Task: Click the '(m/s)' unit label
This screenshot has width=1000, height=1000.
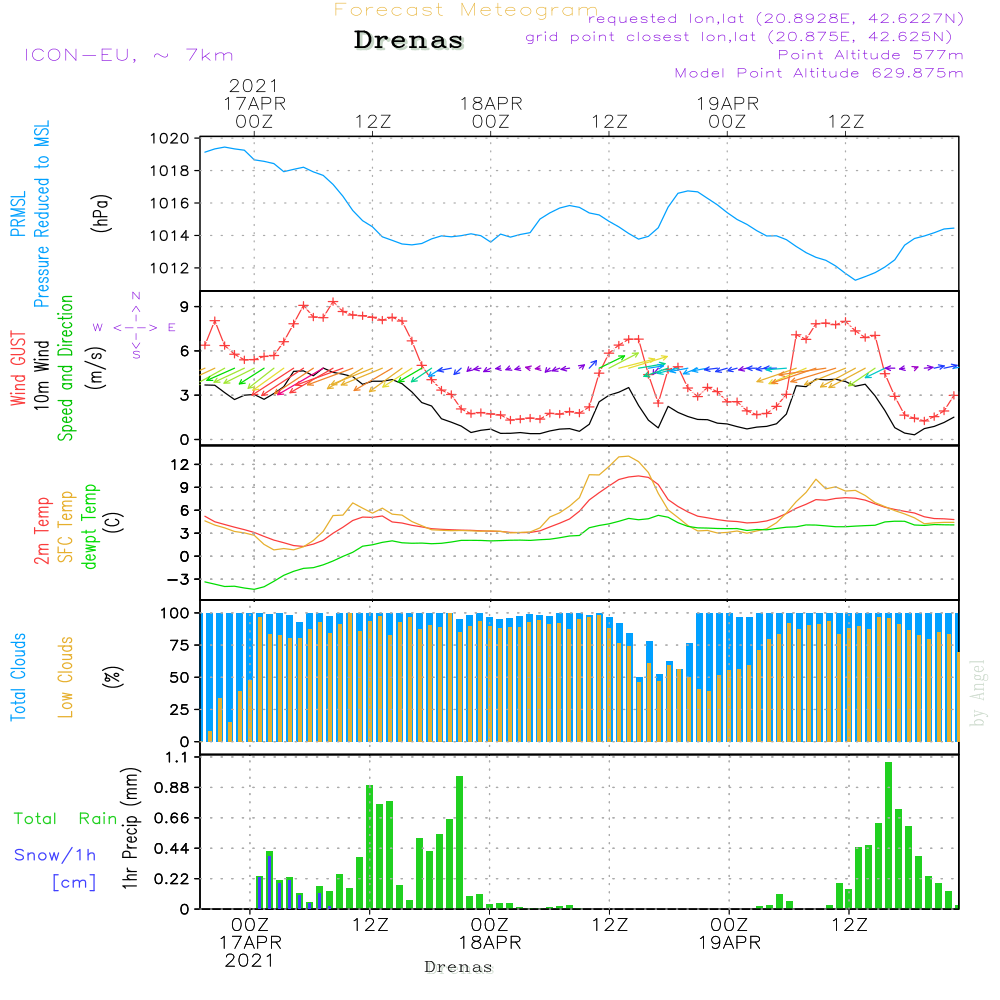Action: (97, 368)
